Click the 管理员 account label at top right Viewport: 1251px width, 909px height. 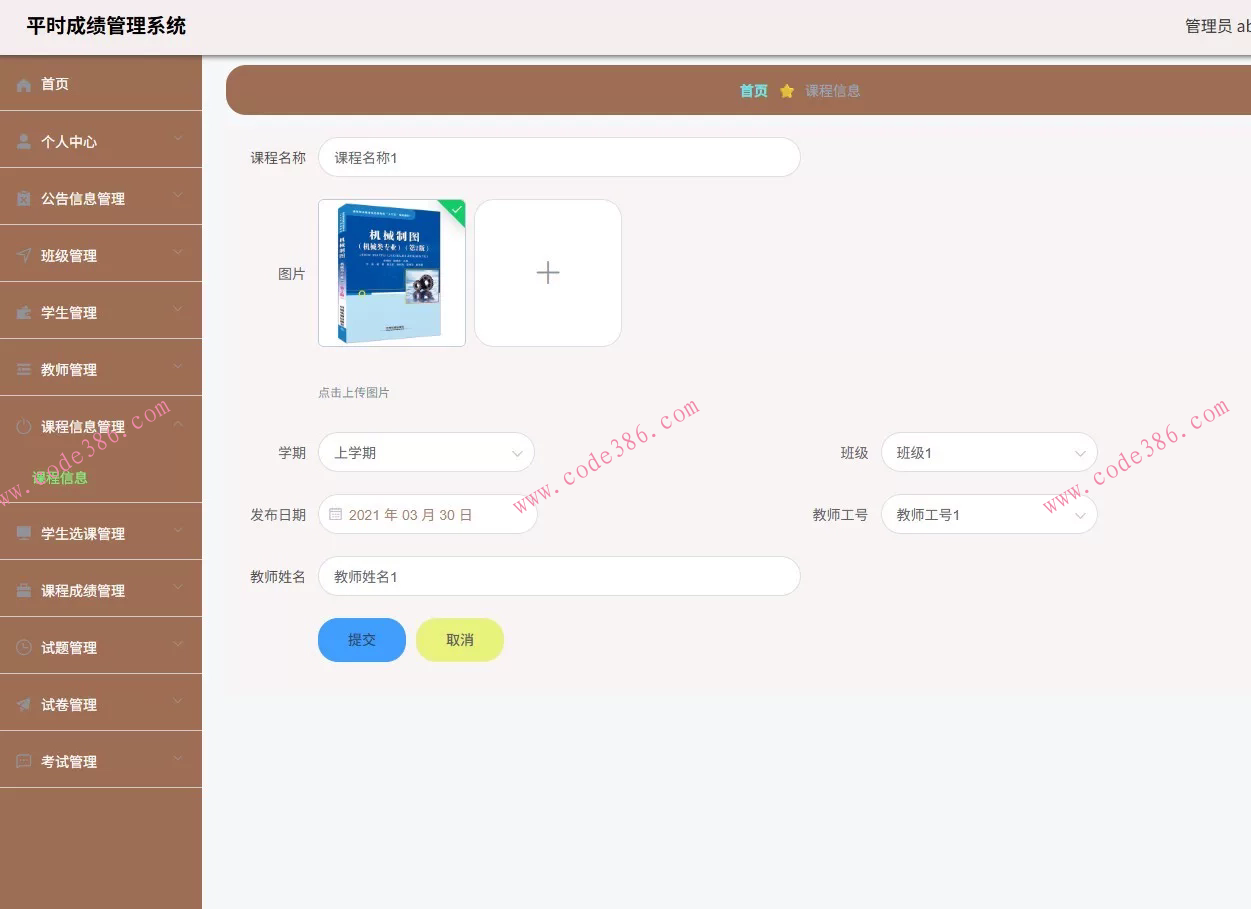[x=1210, y=26]
